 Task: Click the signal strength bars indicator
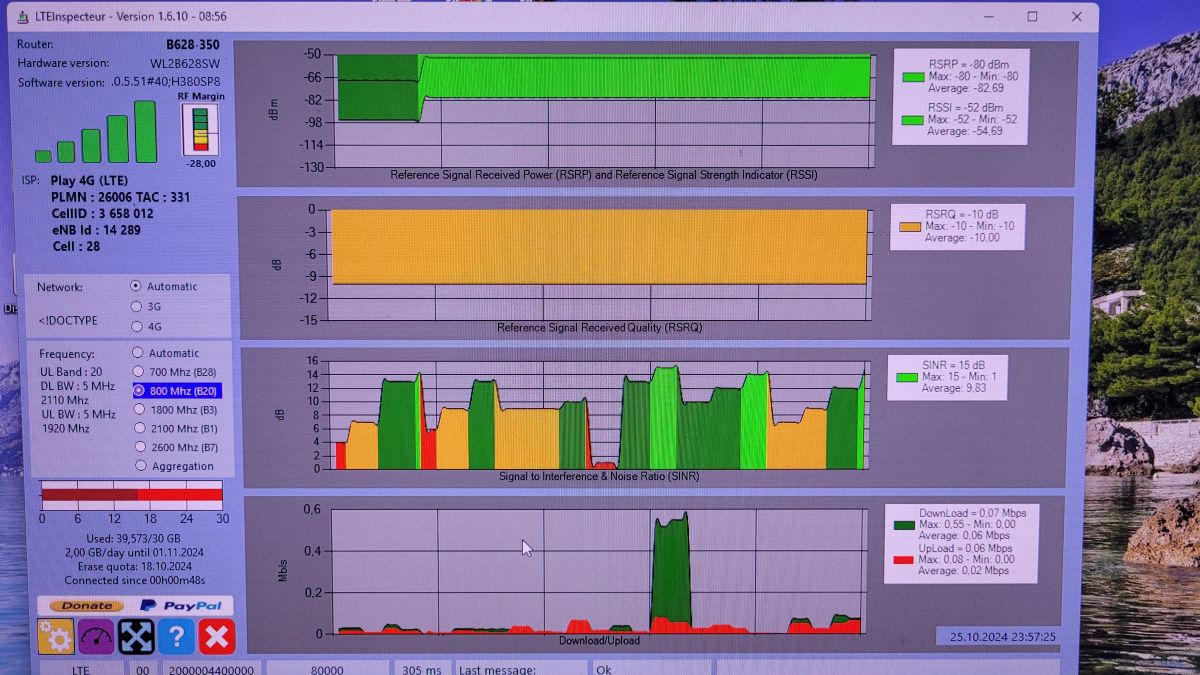point(97,132)
